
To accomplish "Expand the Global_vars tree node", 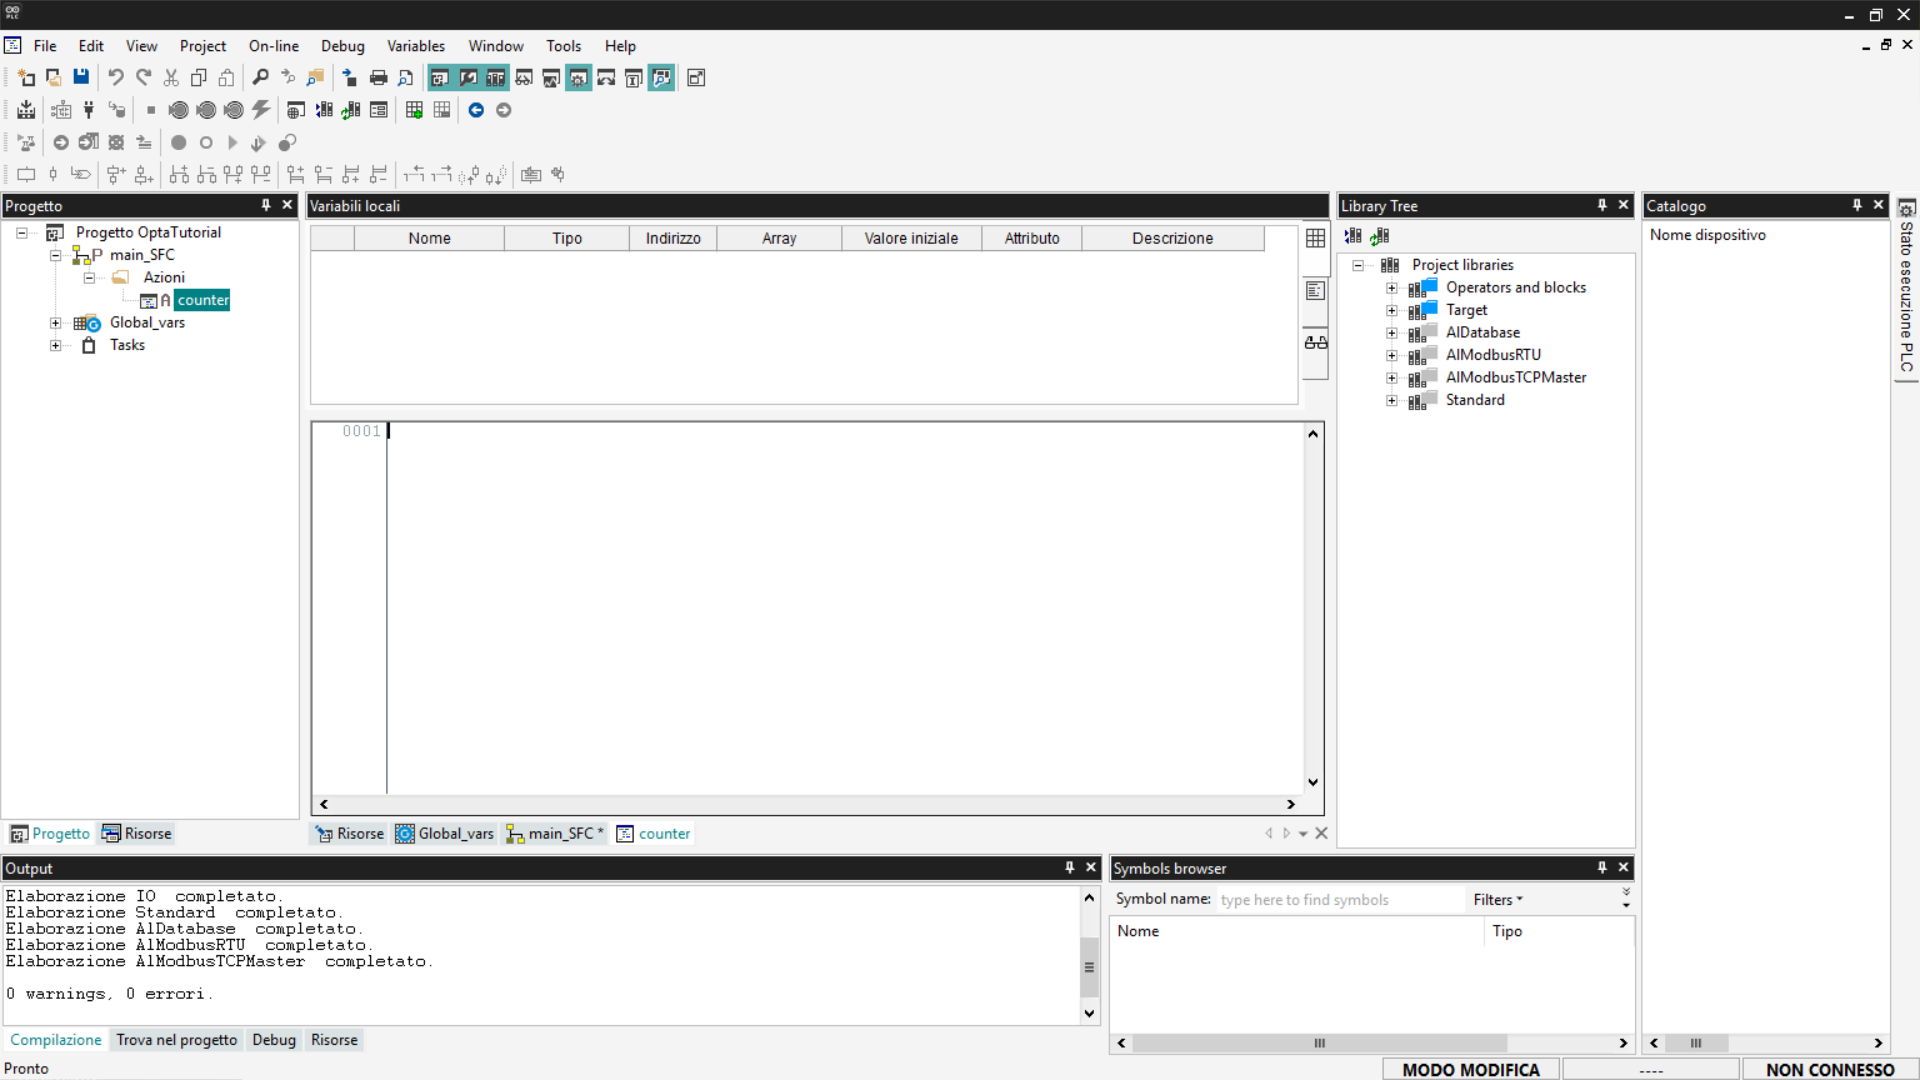I will tap(56, 323).
